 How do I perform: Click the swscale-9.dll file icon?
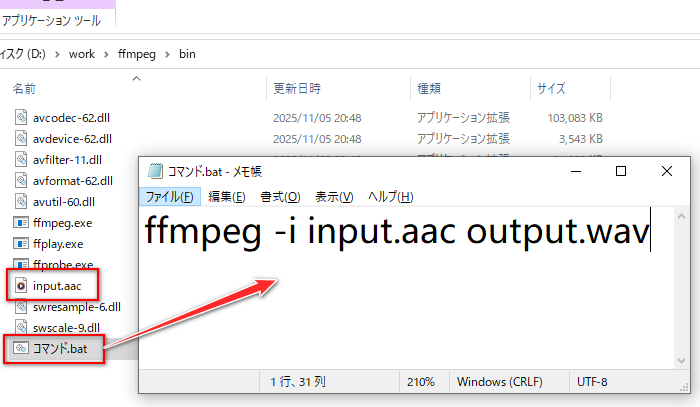[x=21, y=327]
